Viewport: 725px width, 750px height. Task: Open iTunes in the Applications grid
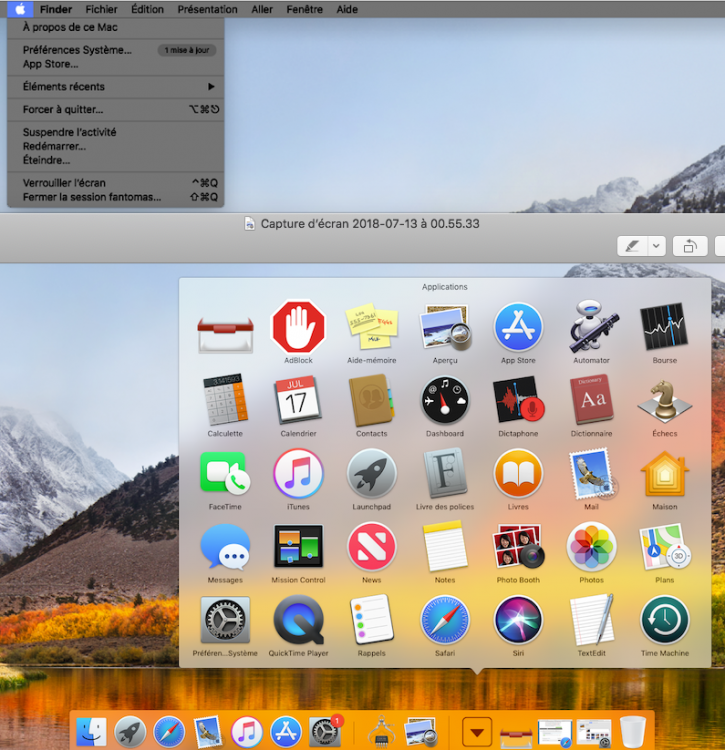click(x=298, y=474)
